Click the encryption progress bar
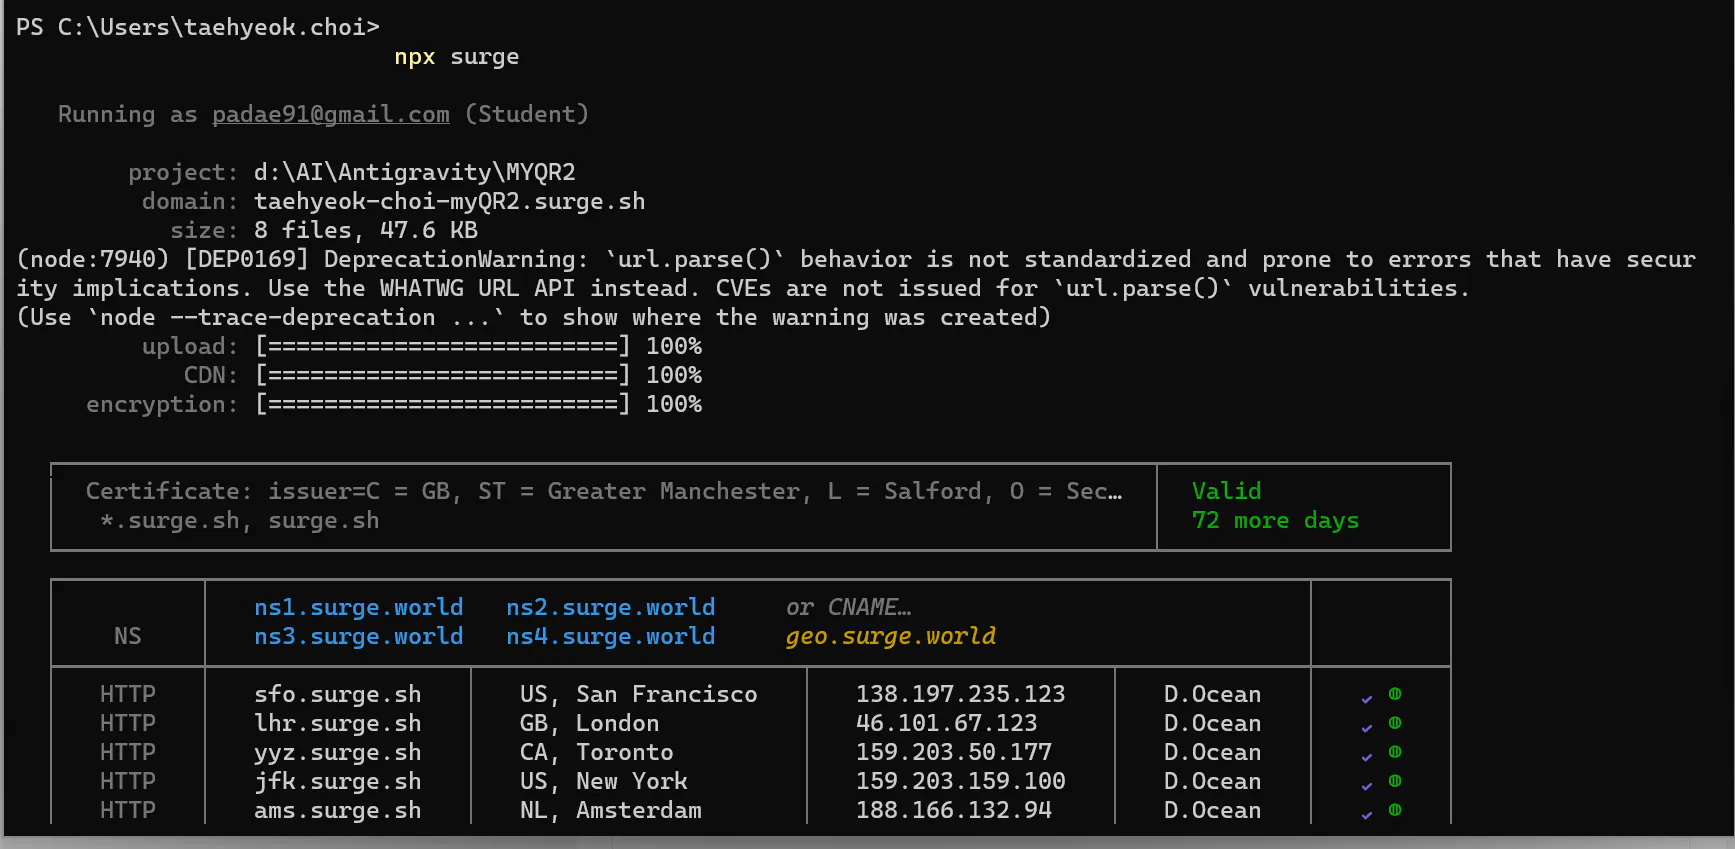 point(442,404)
